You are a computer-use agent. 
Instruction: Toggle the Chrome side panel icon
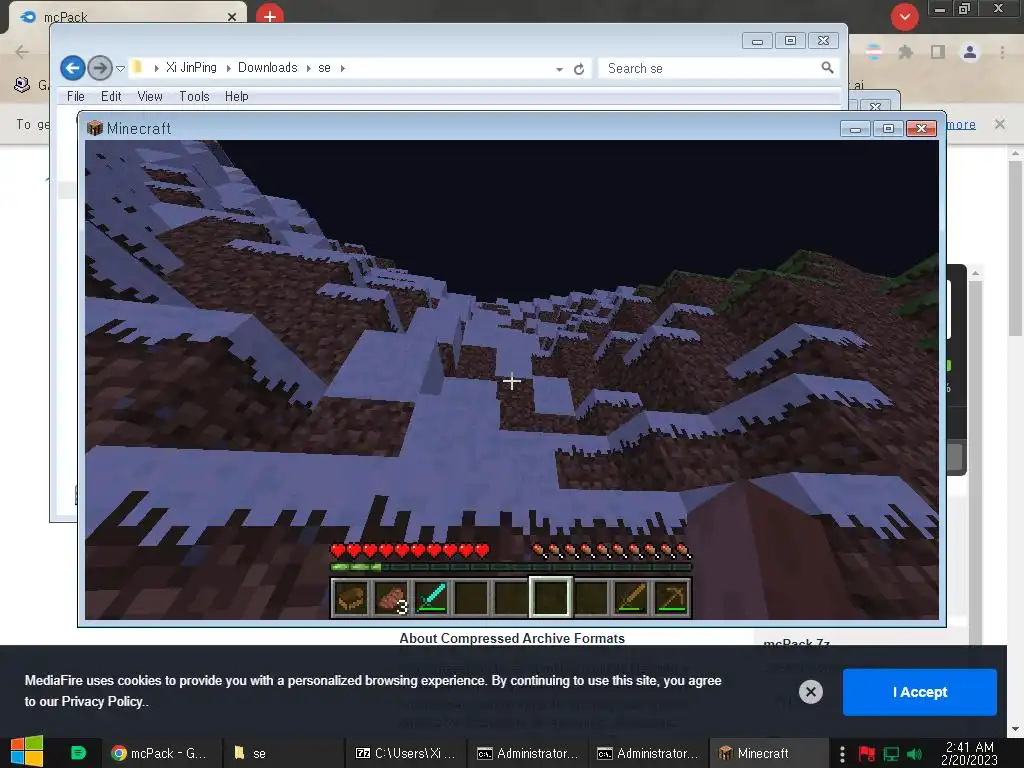(938, 52)
